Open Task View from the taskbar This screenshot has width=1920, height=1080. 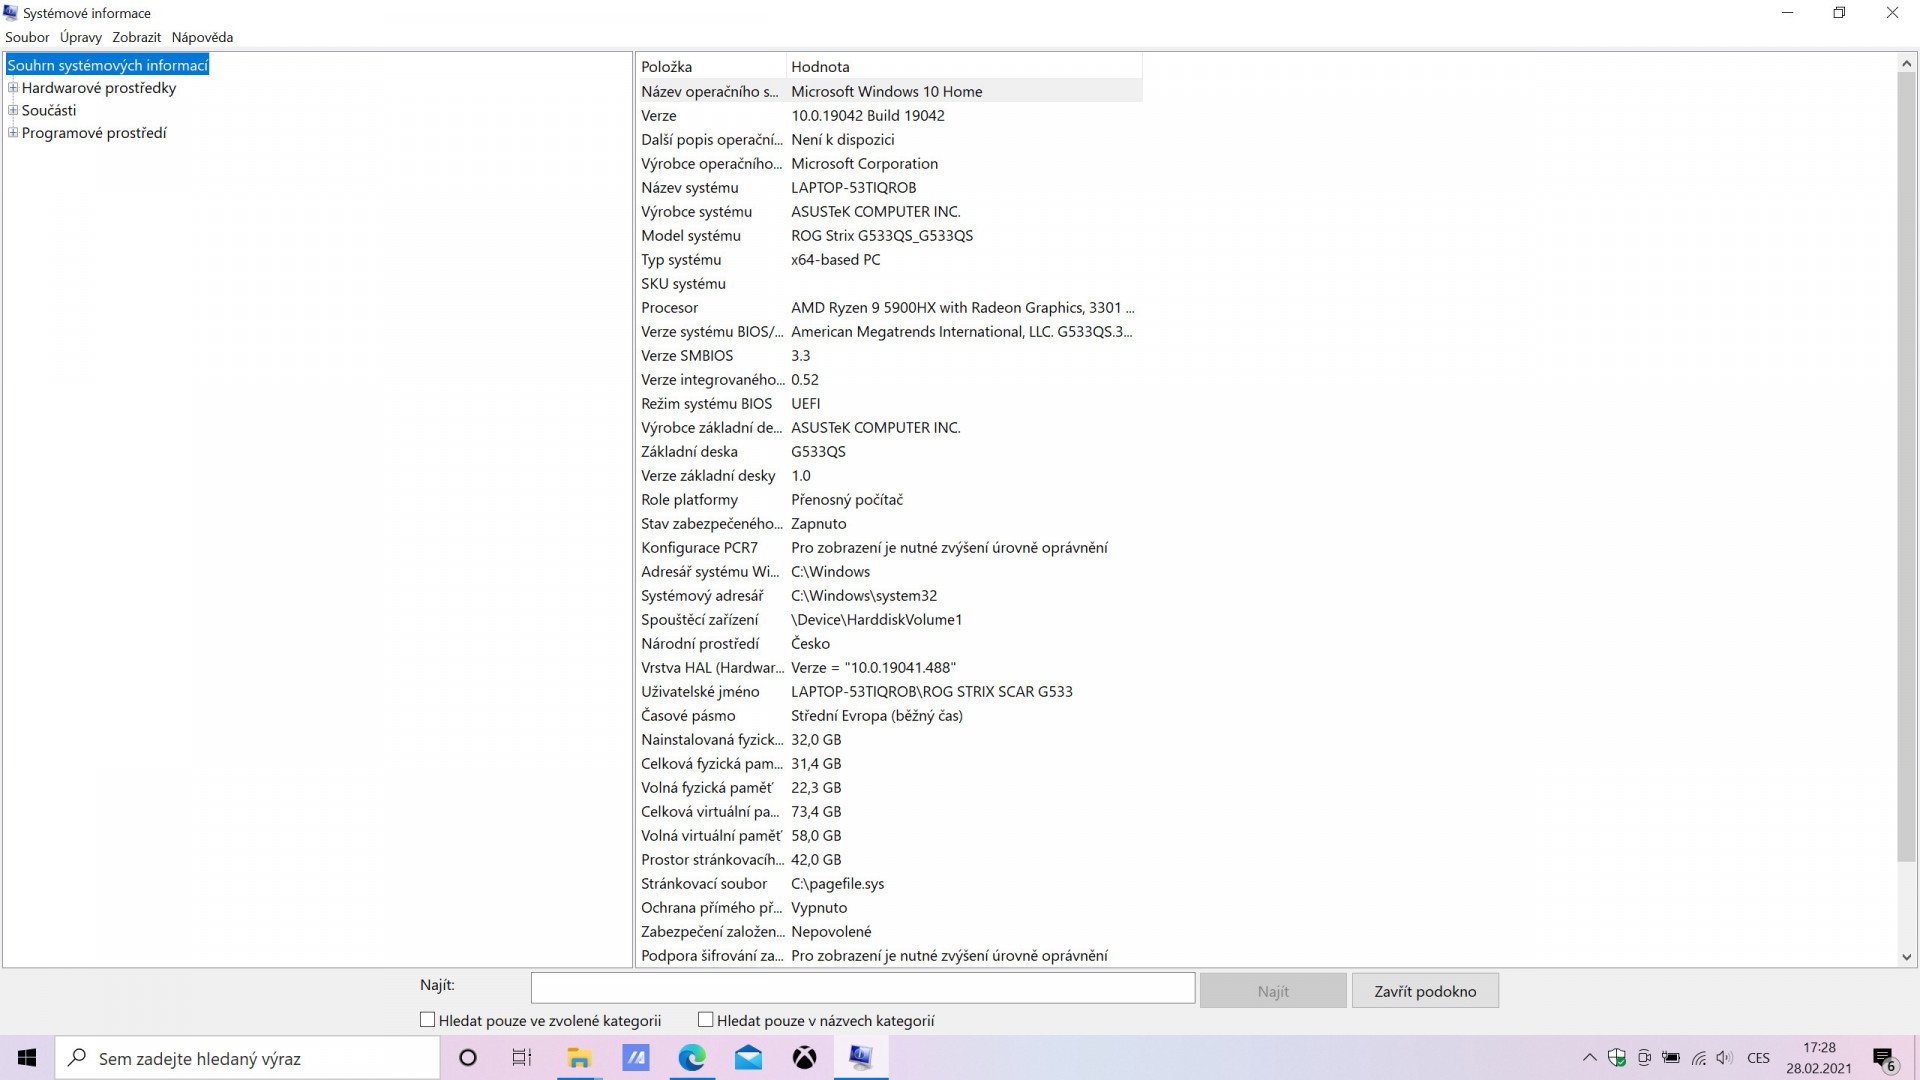(x=522, y=1058)
